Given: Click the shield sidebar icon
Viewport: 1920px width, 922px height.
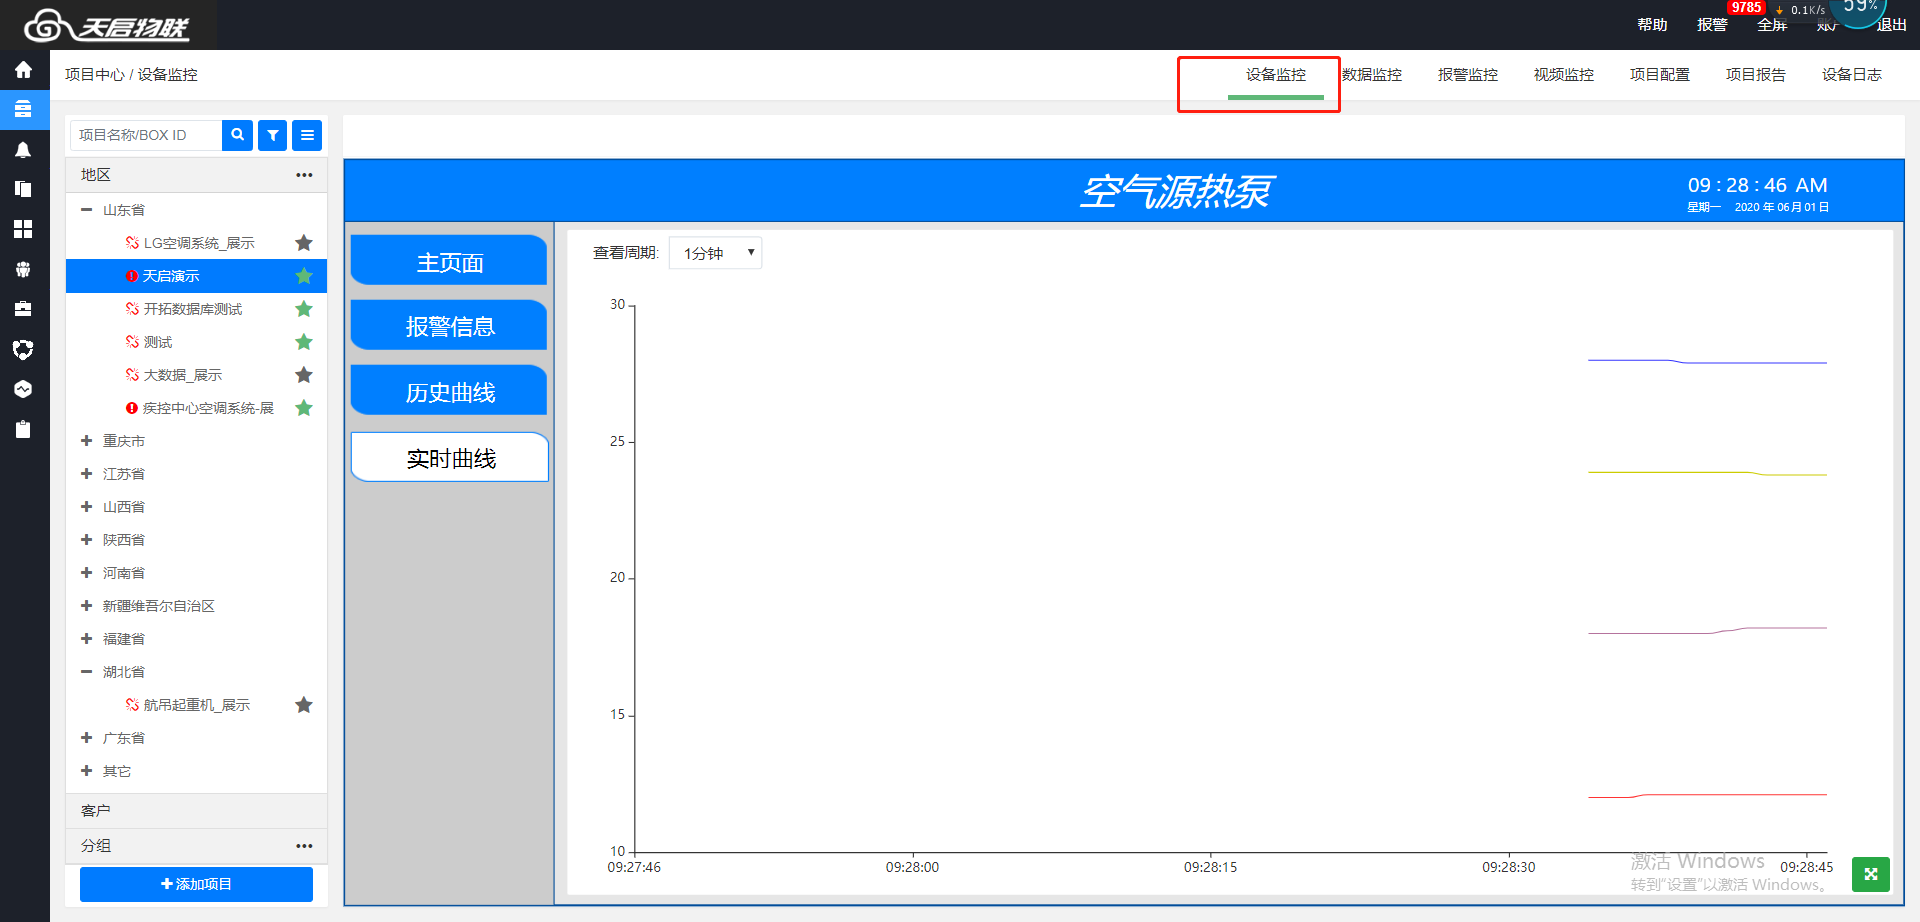Looking at the screenshot, I should coord(23,349).
